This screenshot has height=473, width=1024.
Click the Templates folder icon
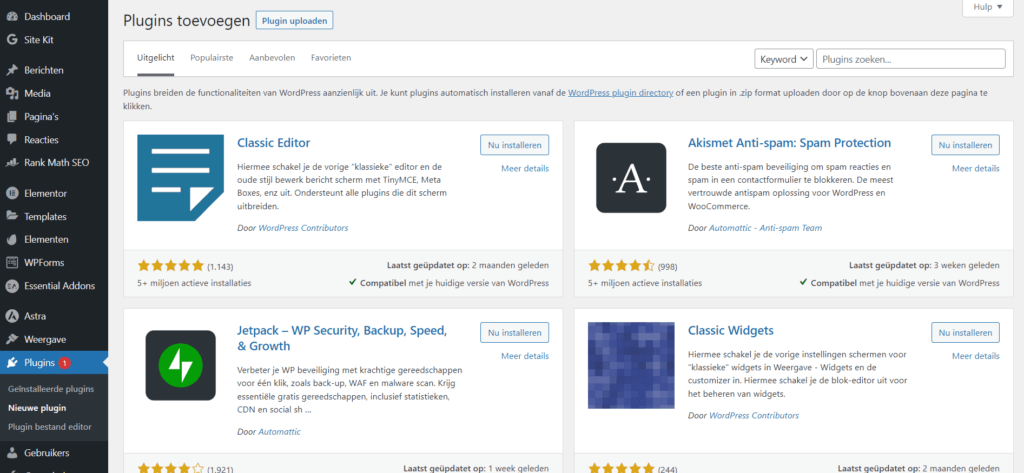12,216
